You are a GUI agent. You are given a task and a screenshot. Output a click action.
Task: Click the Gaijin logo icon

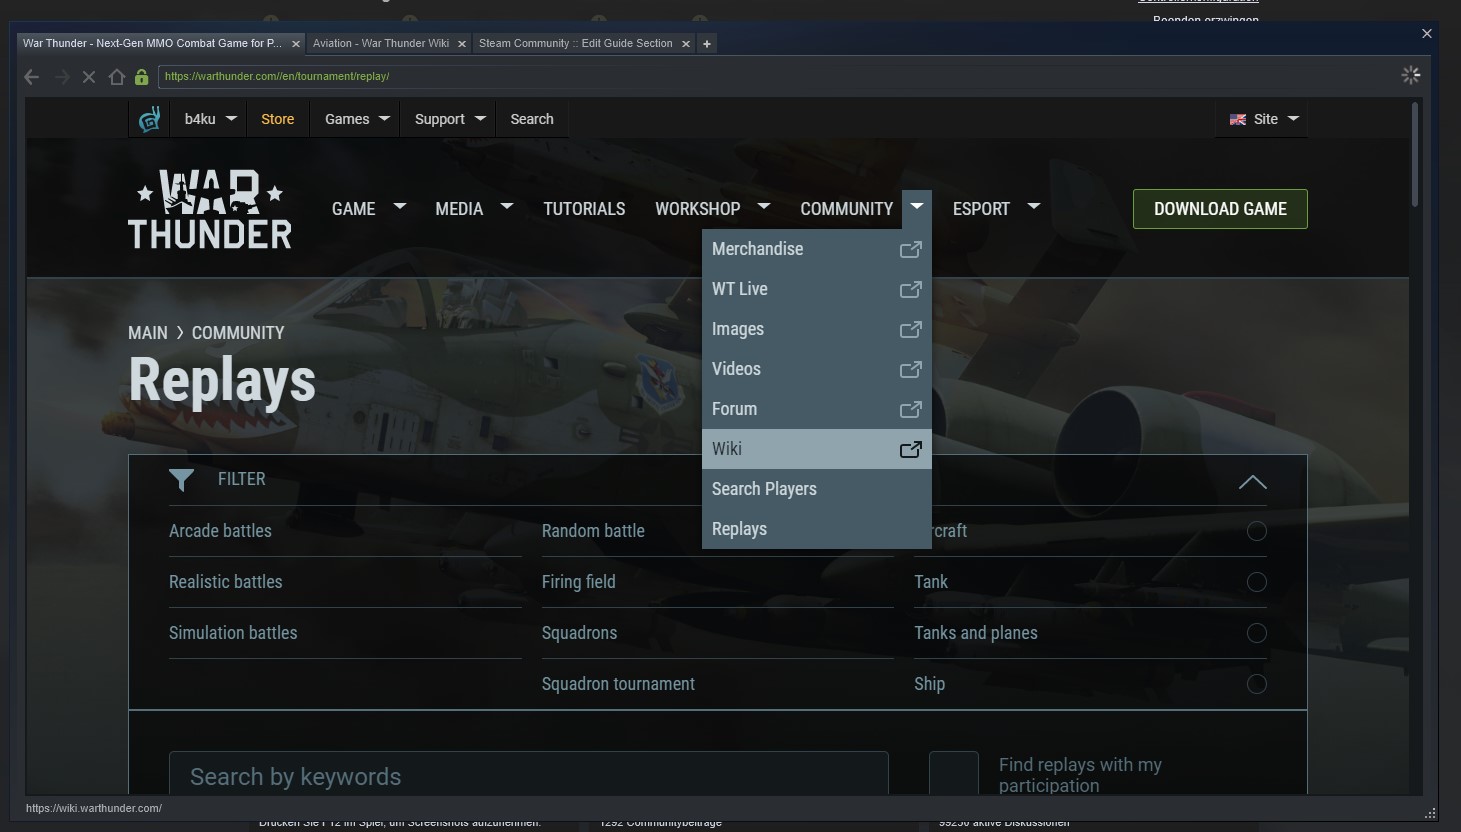click(150, 119)
